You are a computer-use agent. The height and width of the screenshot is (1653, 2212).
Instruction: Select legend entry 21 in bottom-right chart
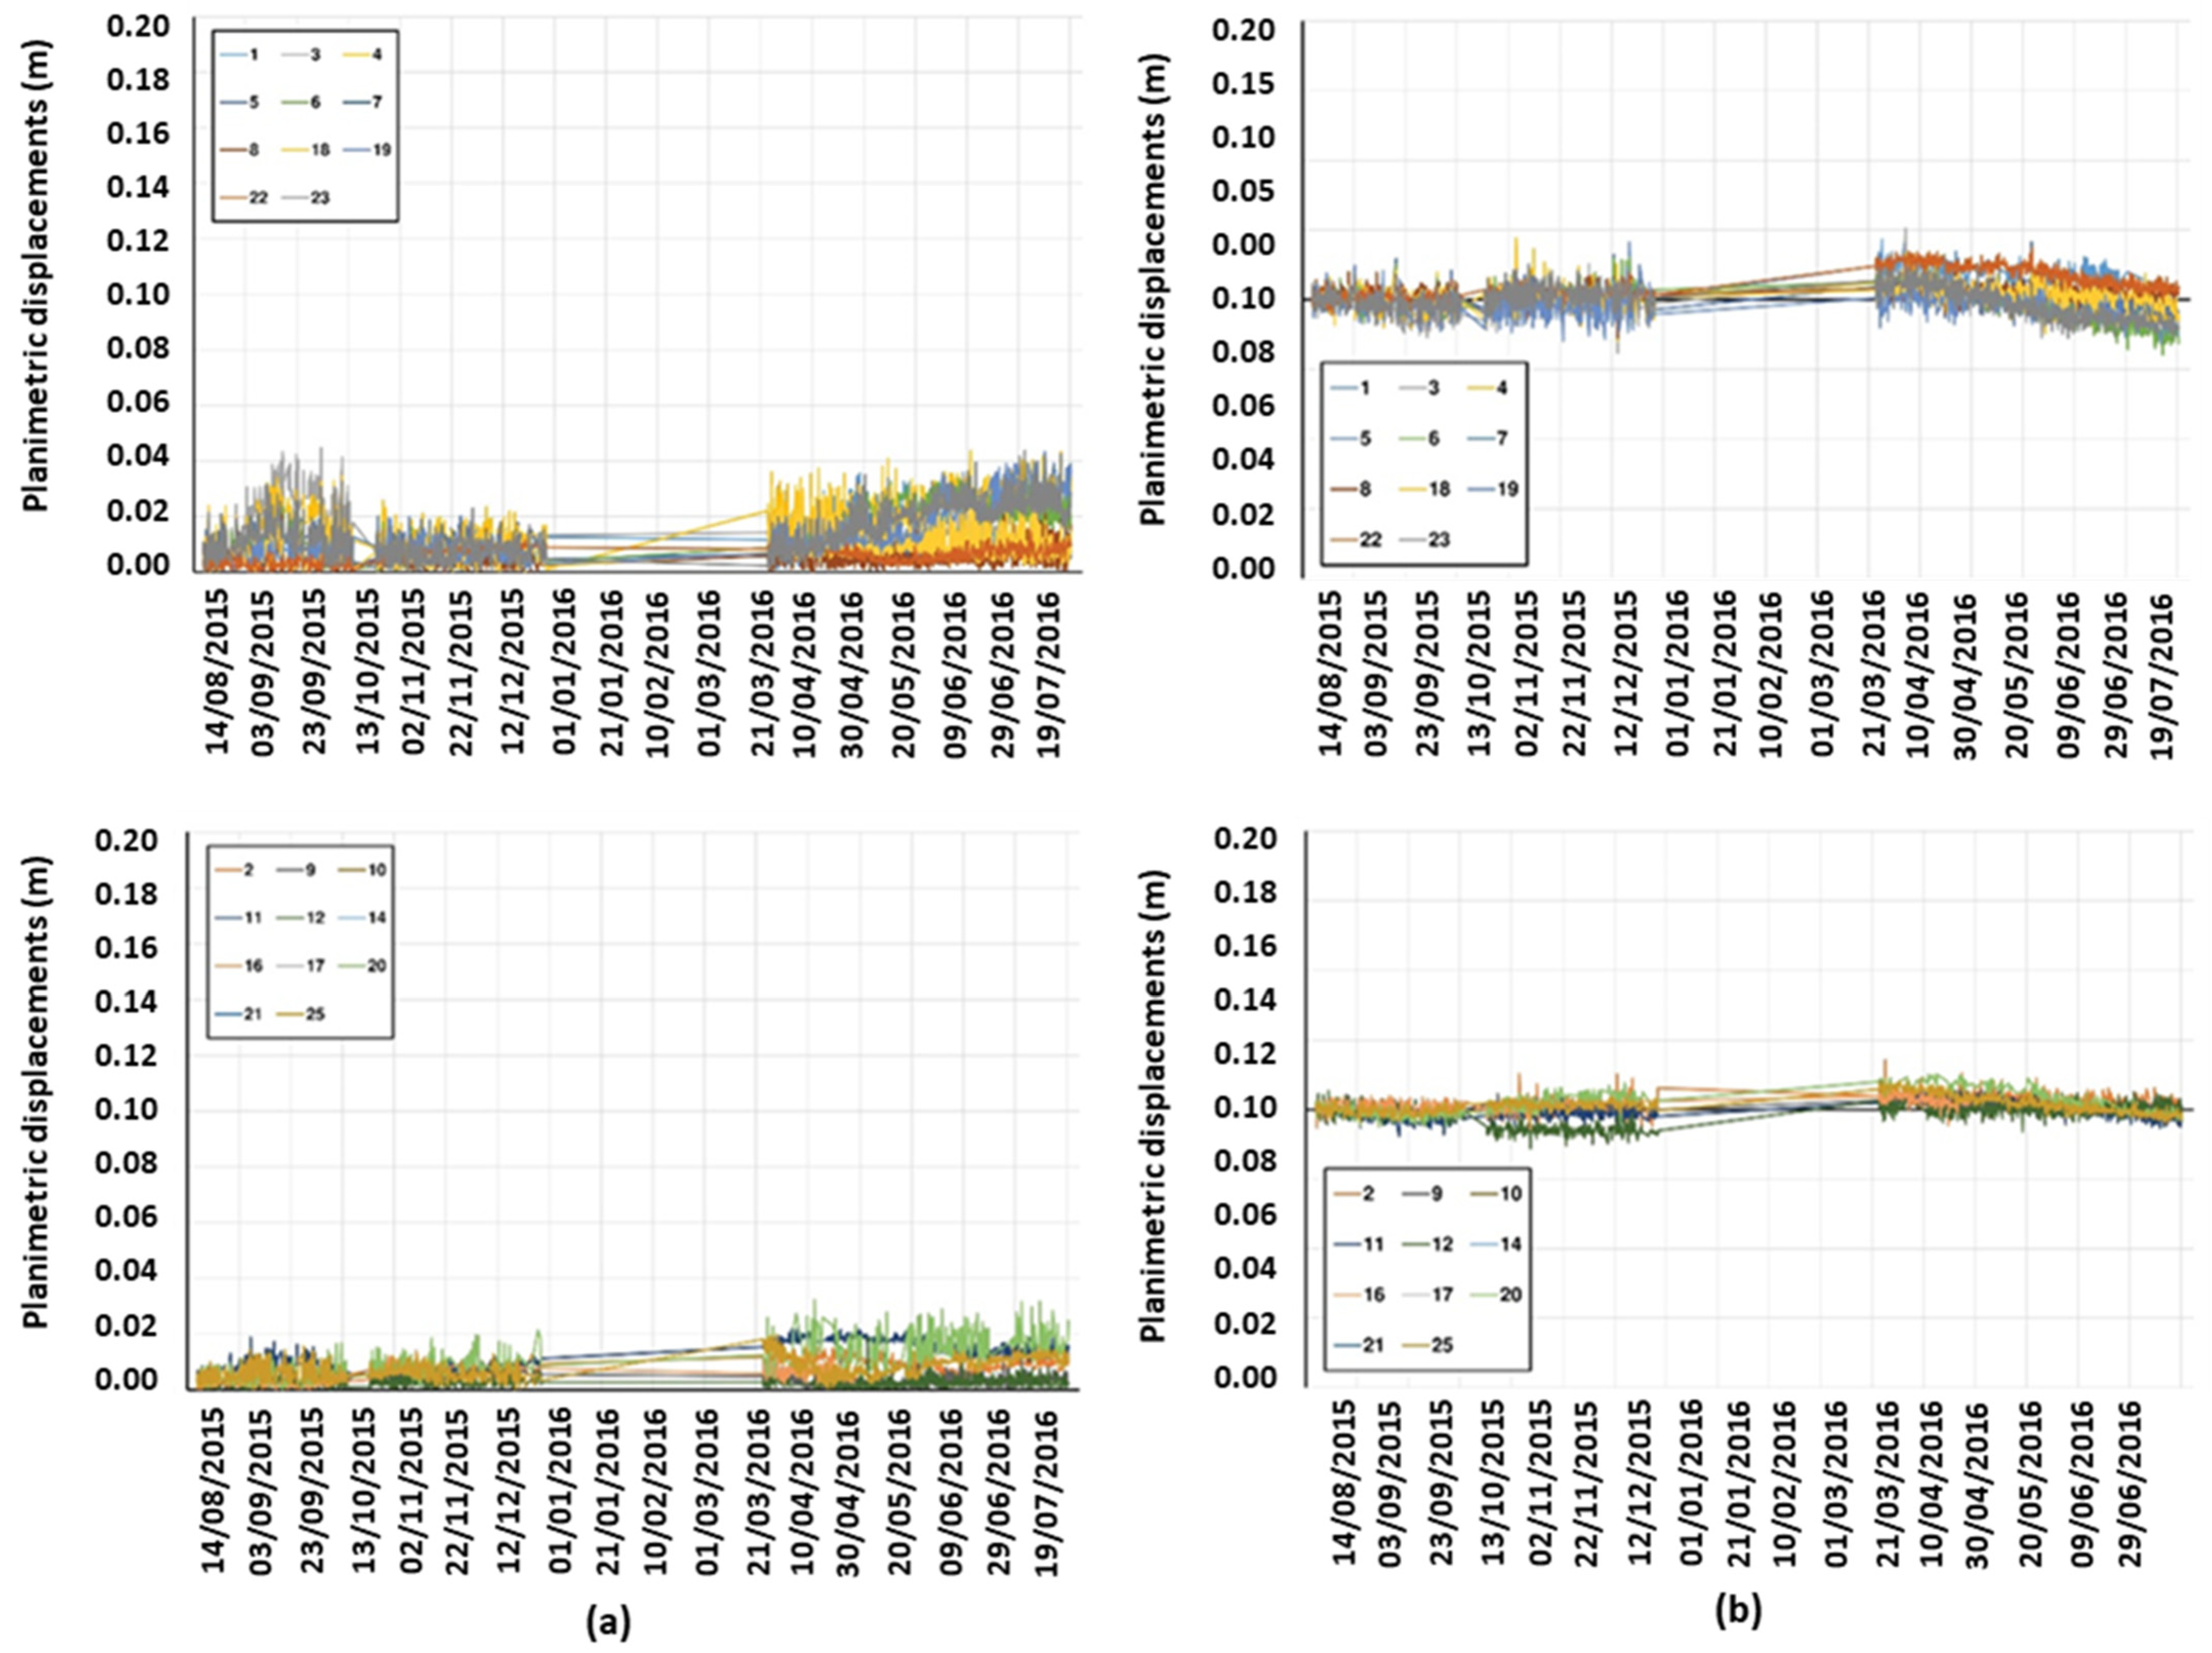pos(1372,1345)
